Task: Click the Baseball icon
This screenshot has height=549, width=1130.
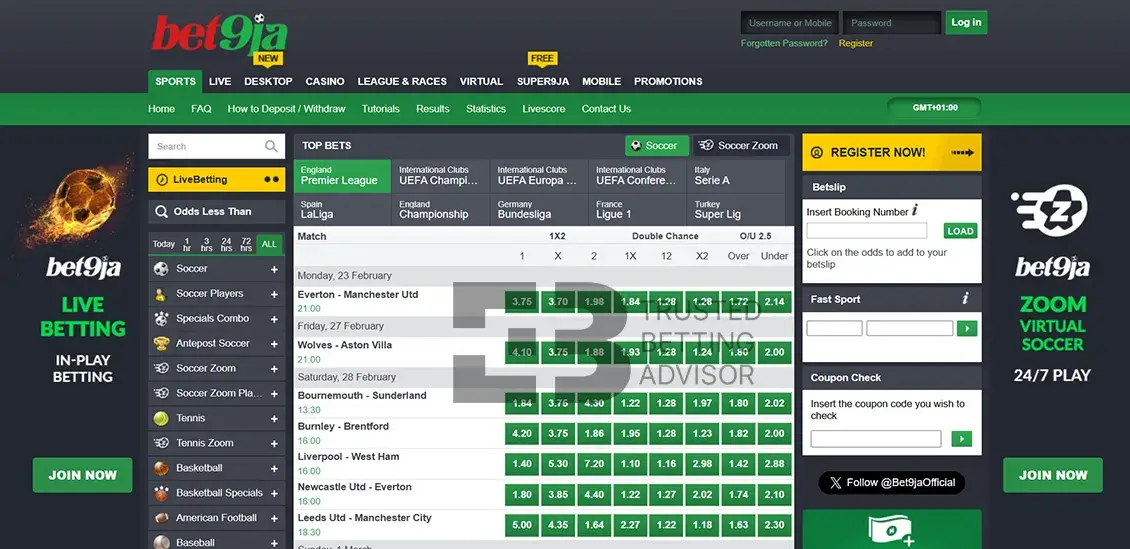Action: point(161,543)
